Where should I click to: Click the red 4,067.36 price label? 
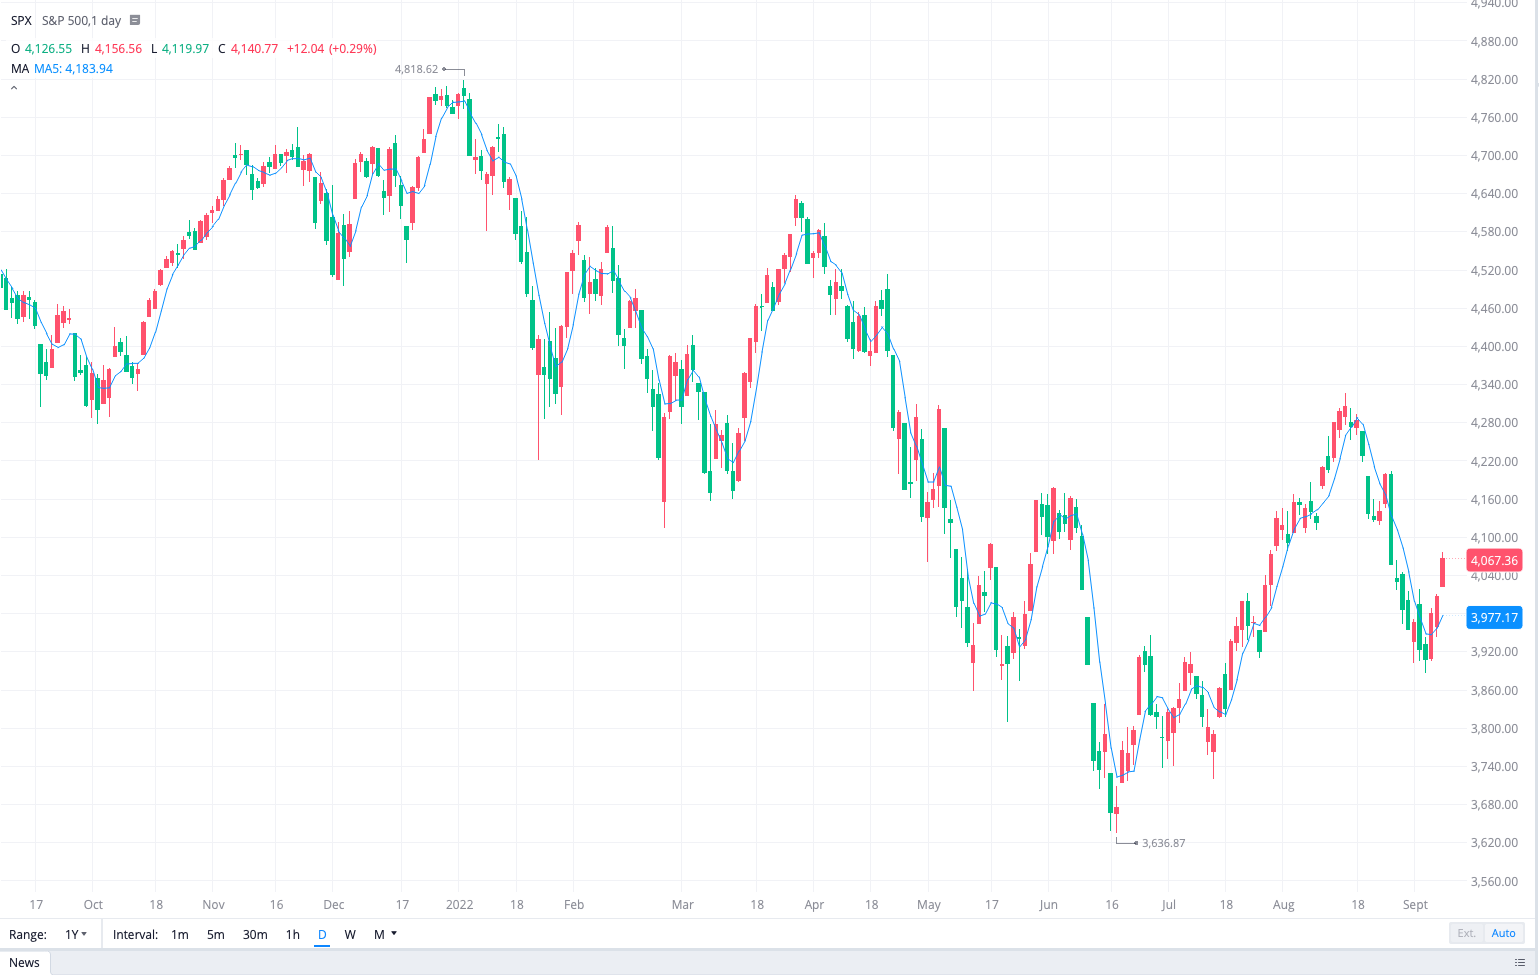coord(1494,560)
